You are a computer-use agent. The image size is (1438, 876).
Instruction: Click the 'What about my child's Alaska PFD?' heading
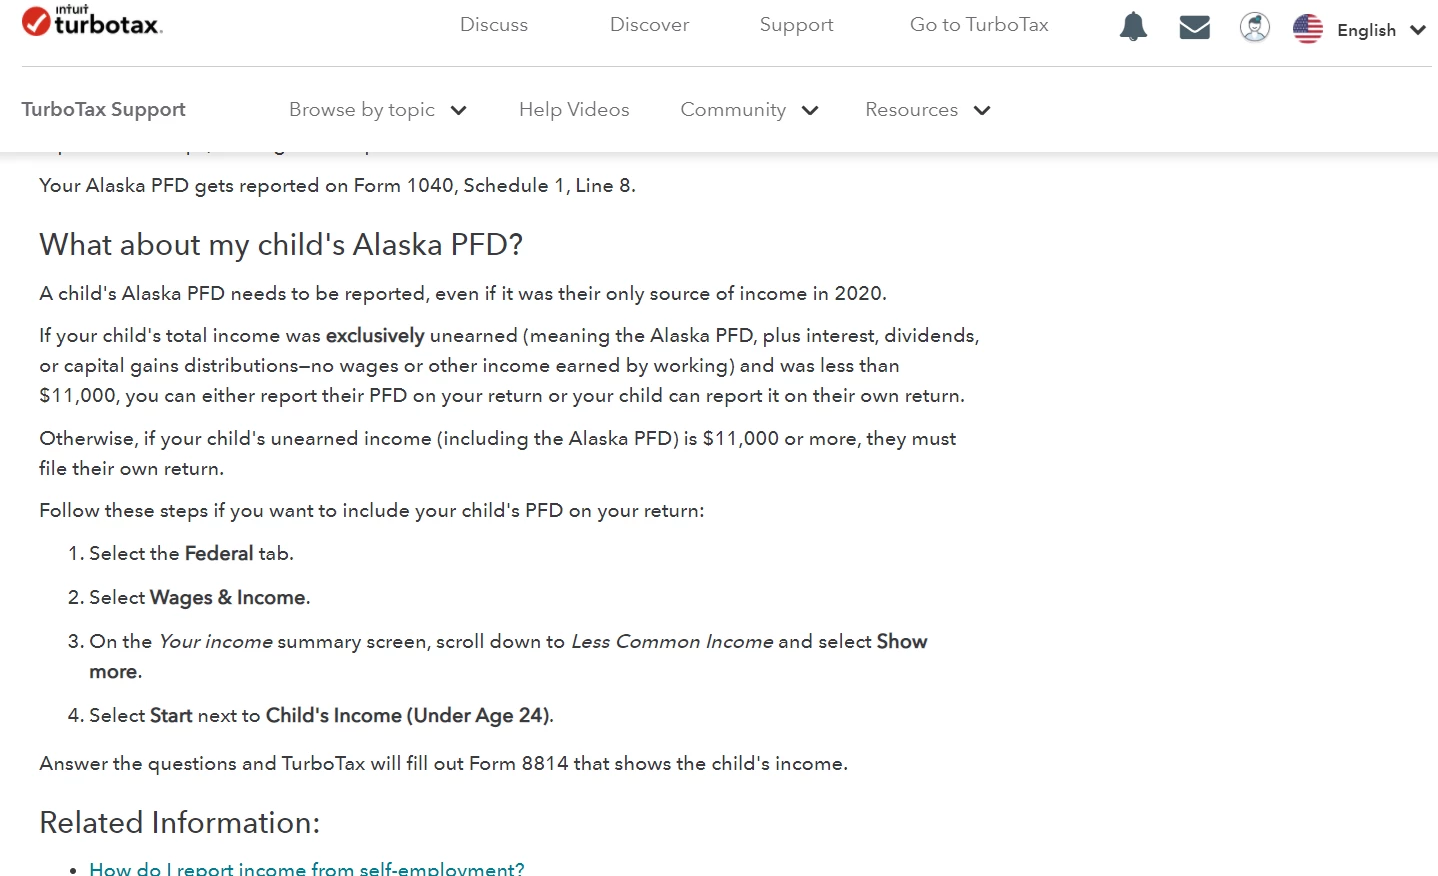click(x=281, y=245)
